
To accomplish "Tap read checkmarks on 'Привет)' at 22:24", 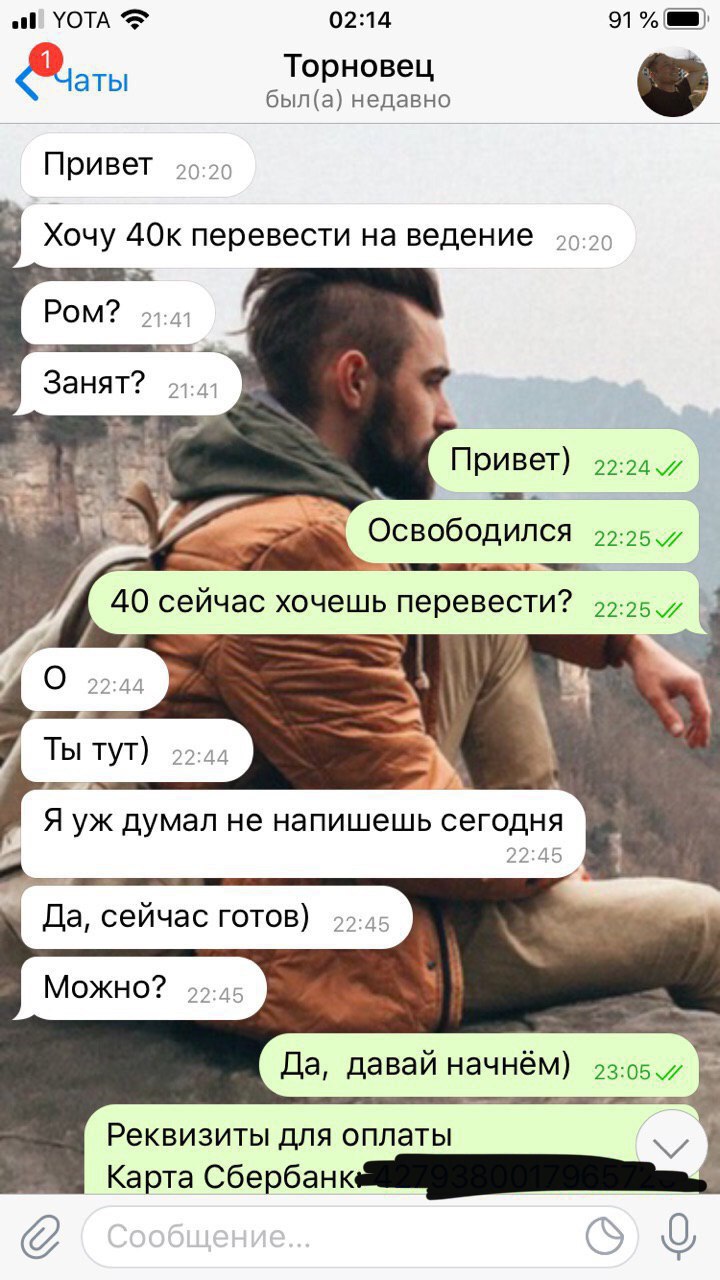I will (669, 468).
